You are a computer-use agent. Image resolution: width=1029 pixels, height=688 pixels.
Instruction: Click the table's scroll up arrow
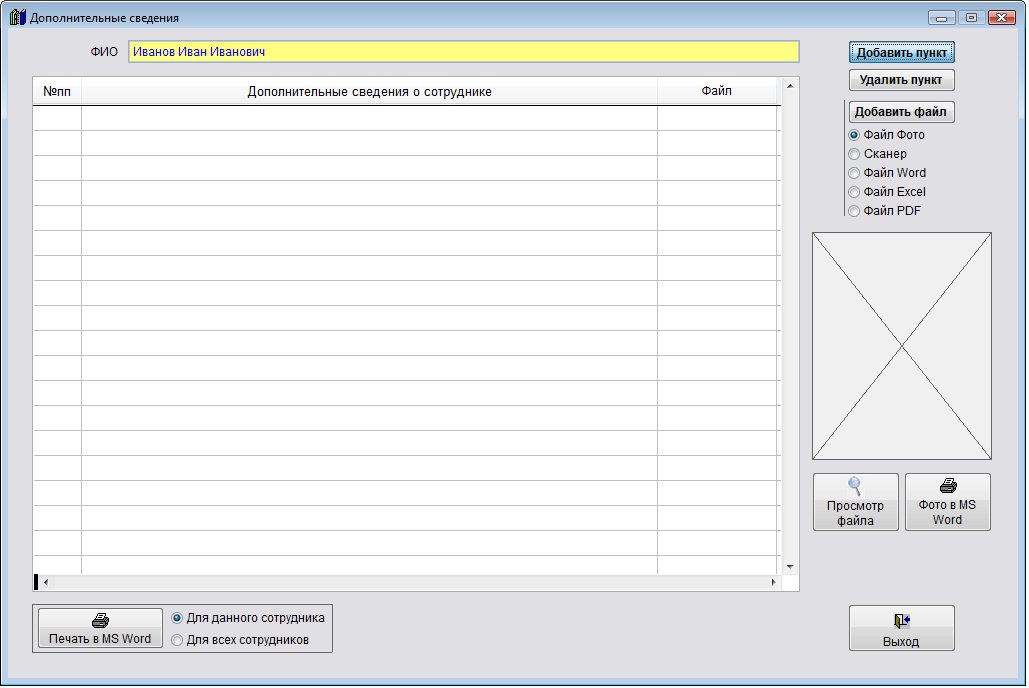tap(790, 87)
